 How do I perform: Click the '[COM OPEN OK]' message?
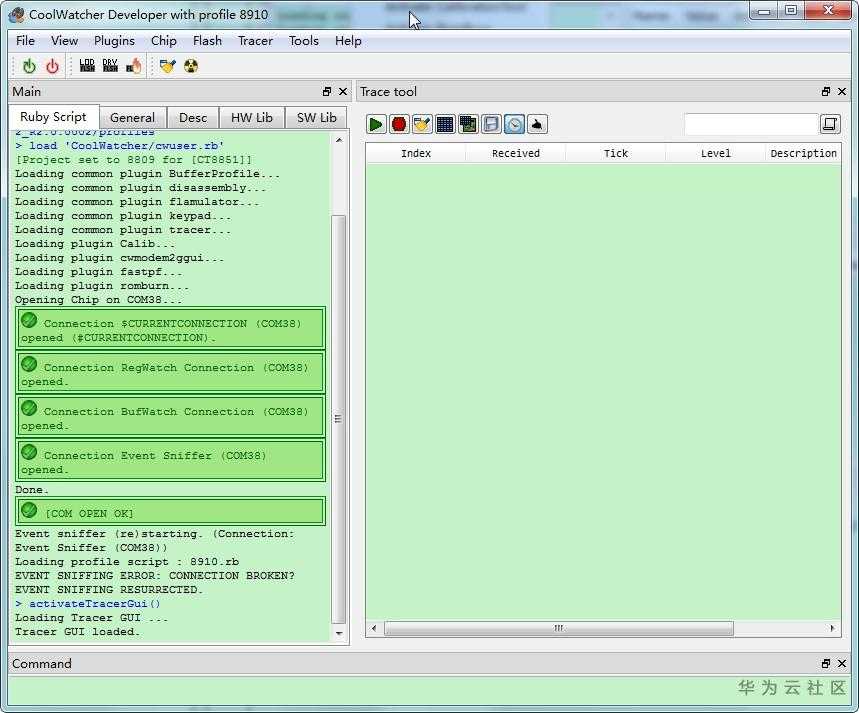(170, 511)
